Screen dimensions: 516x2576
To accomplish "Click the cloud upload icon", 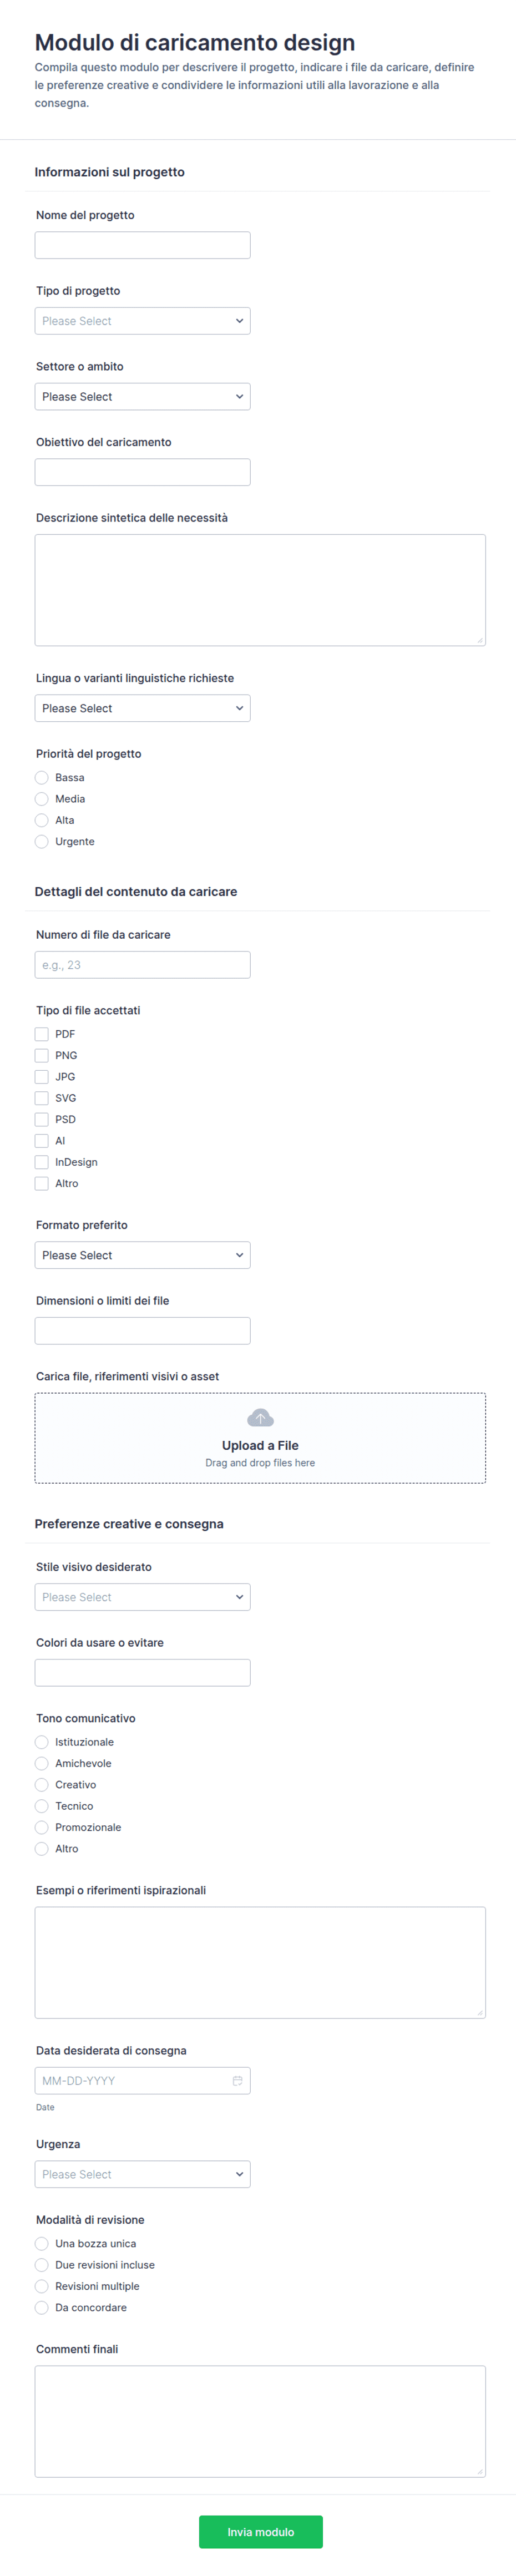I will pyautogui.click(x=260, y=1418).
